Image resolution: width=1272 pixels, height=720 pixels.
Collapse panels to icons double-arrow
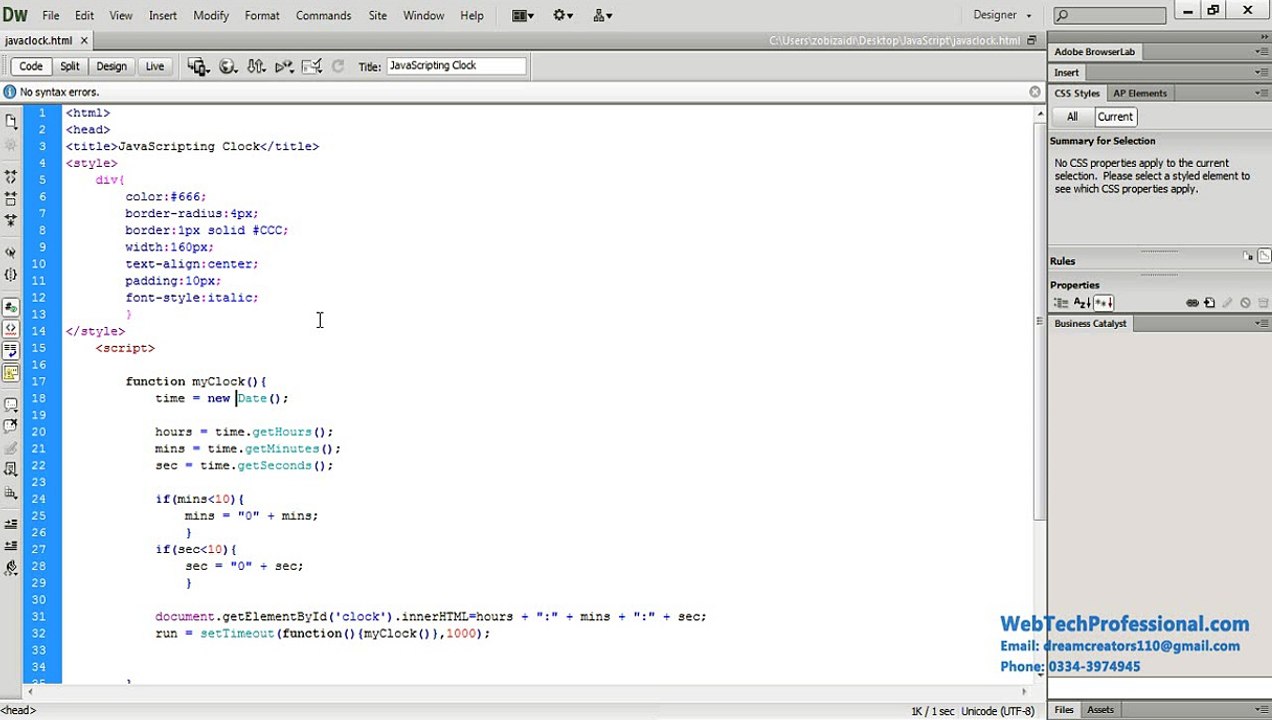click(1263, 36)
